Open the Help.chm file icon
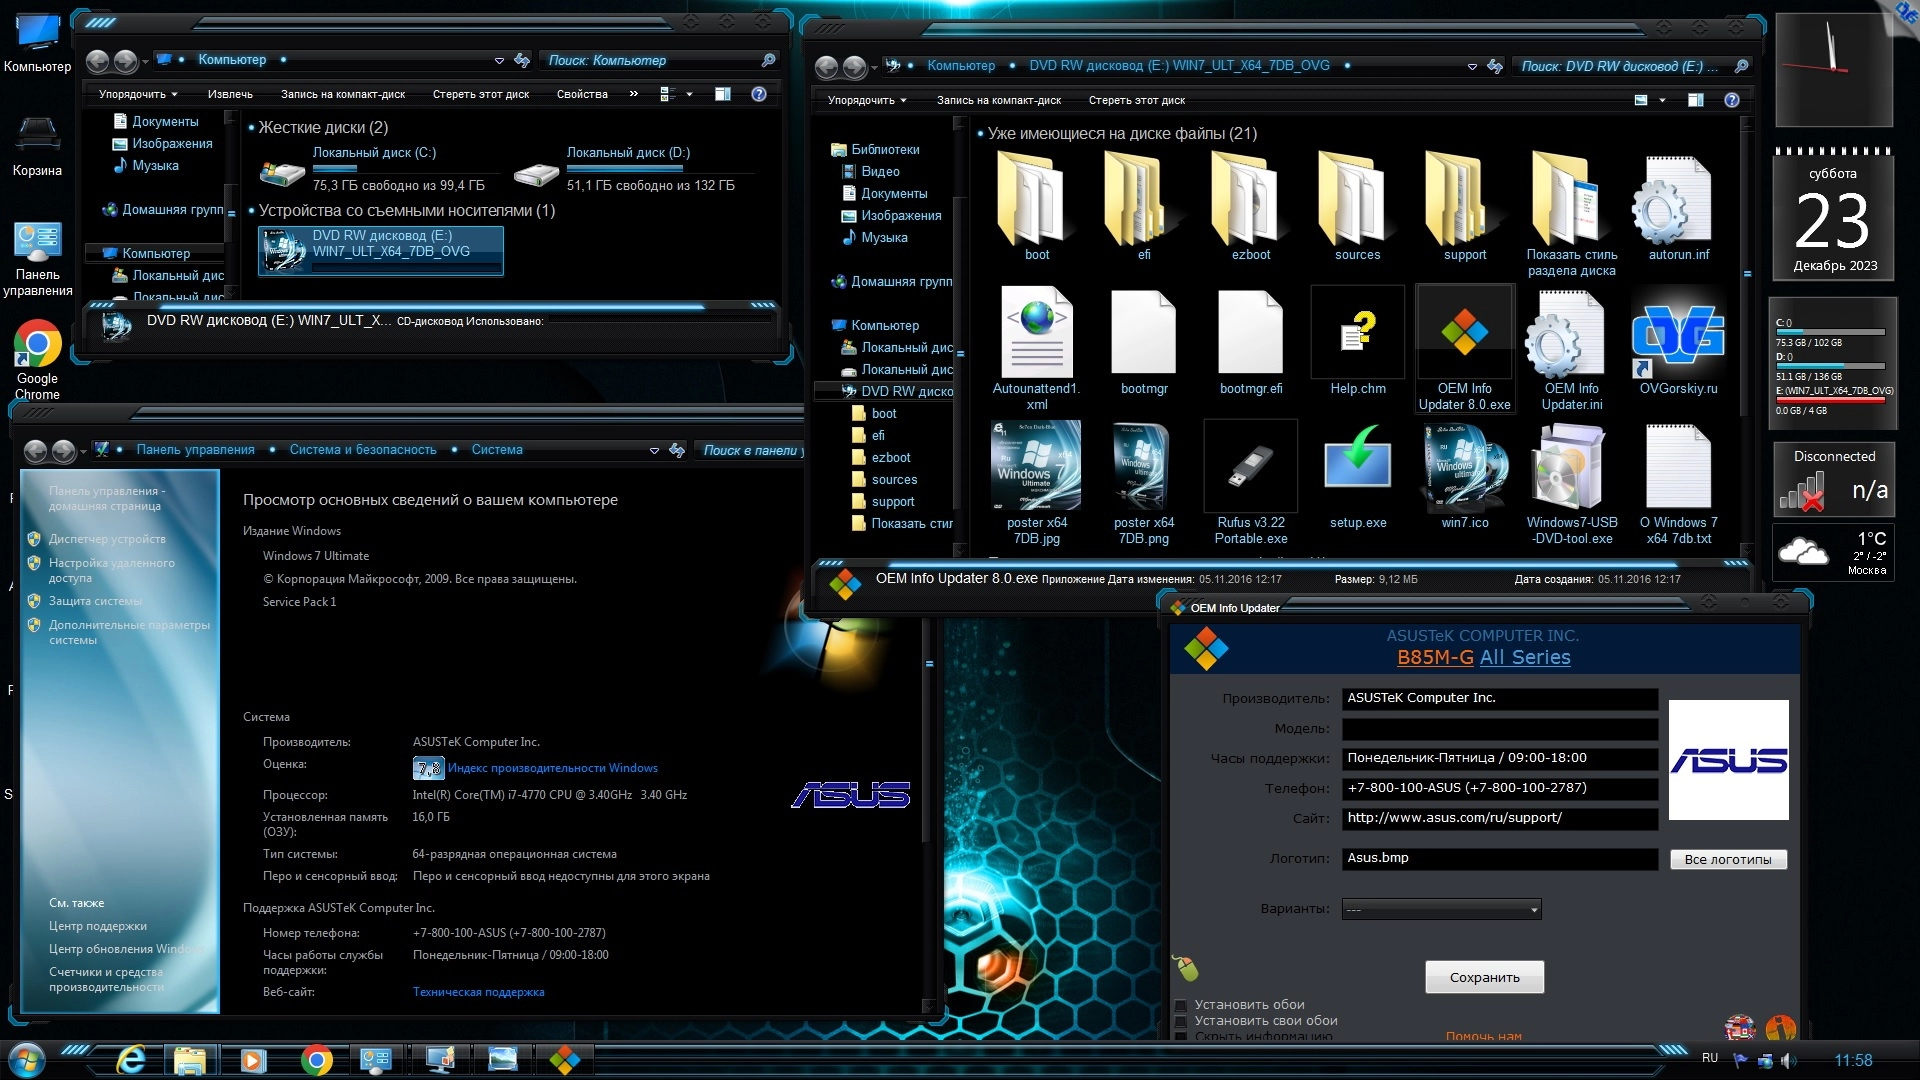Viewport: 1920px width, 1080px height. (1357, 334)
